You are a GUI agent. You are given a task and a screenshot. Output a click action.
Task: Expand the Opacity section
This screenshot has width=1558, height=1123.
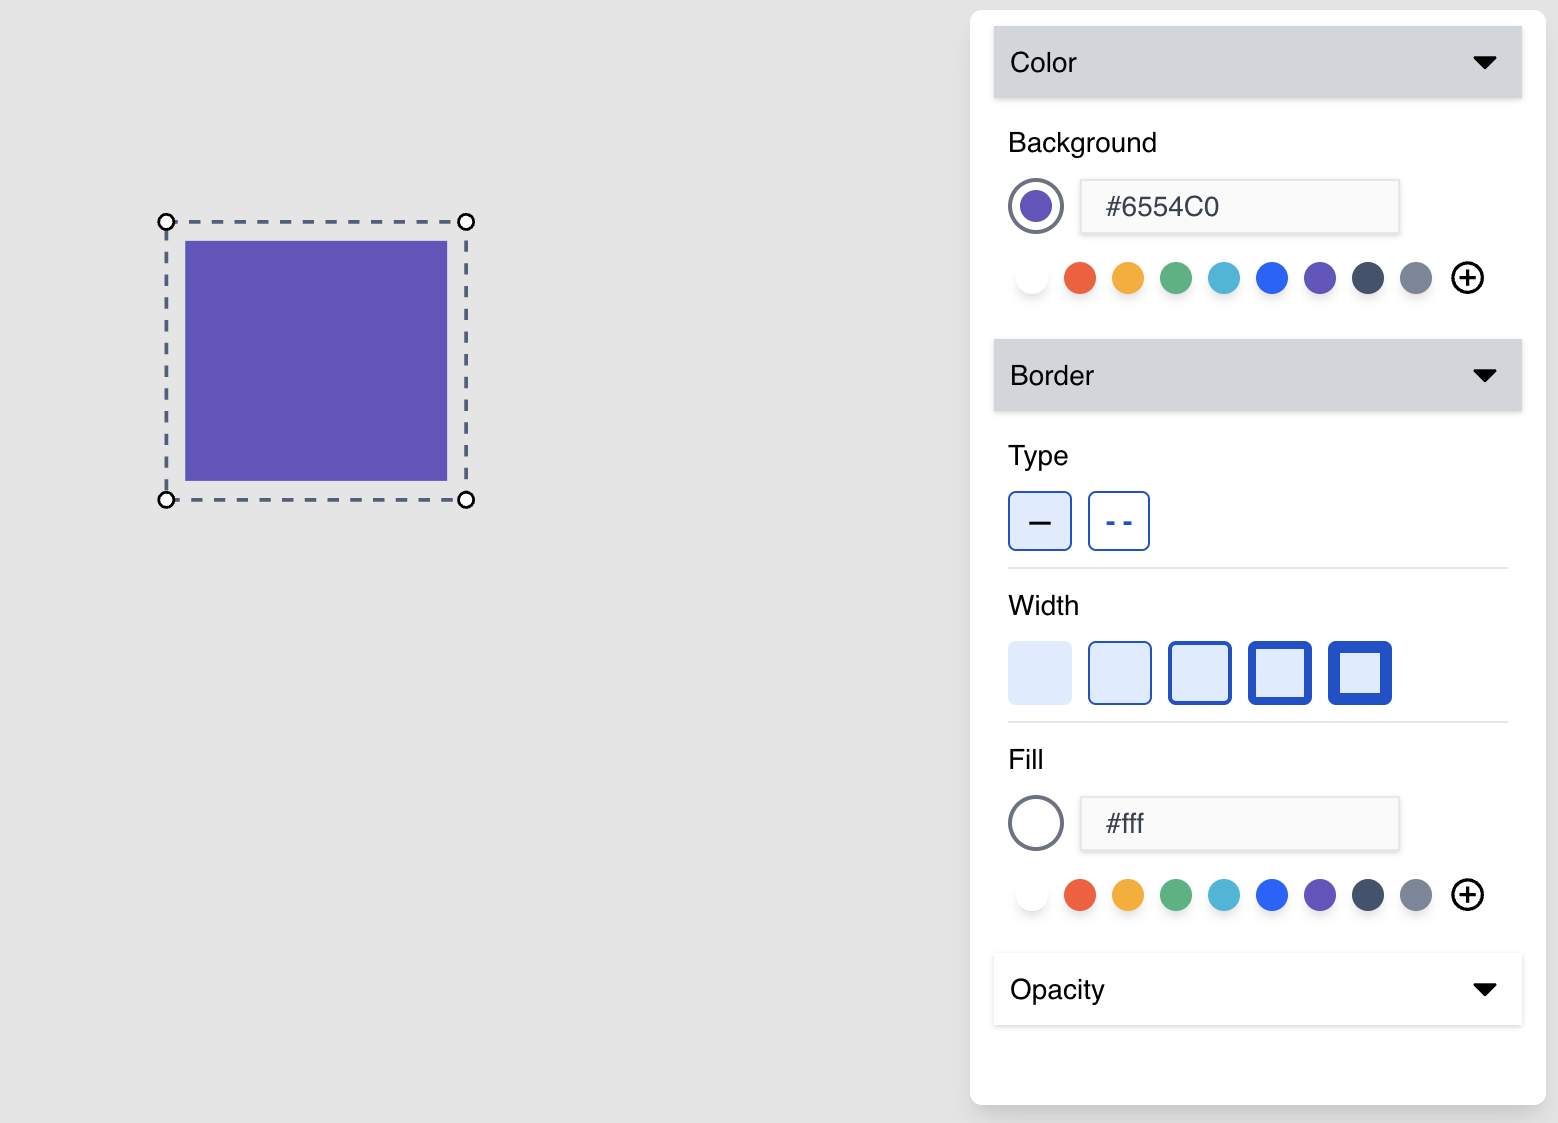tap(1484, 990)
